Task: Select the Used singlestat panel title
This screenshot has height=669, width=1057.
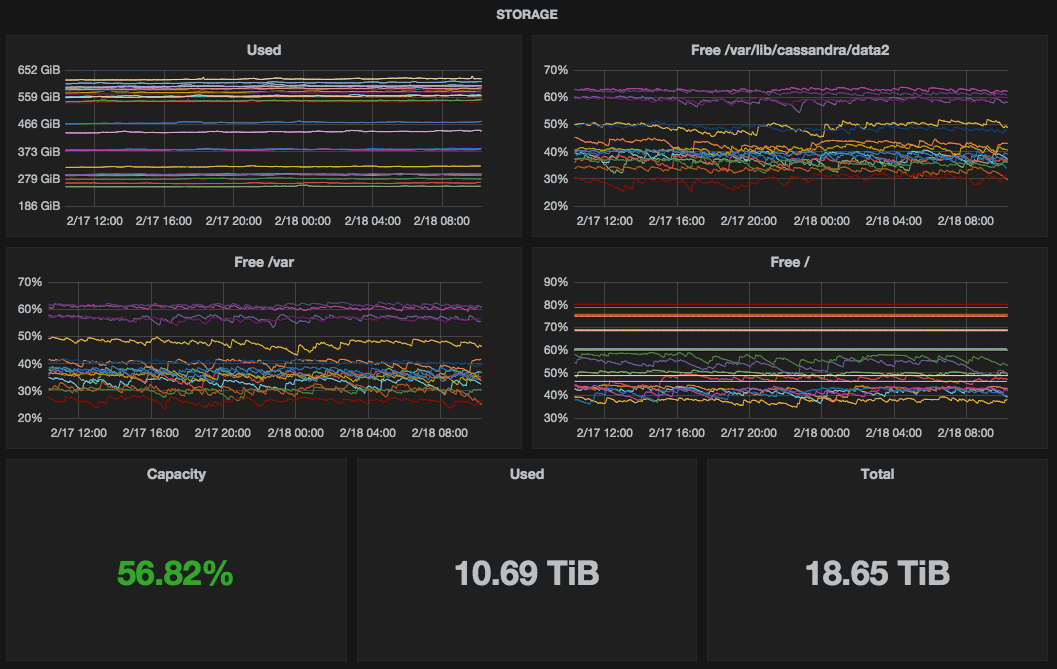Action: point(526,474)
